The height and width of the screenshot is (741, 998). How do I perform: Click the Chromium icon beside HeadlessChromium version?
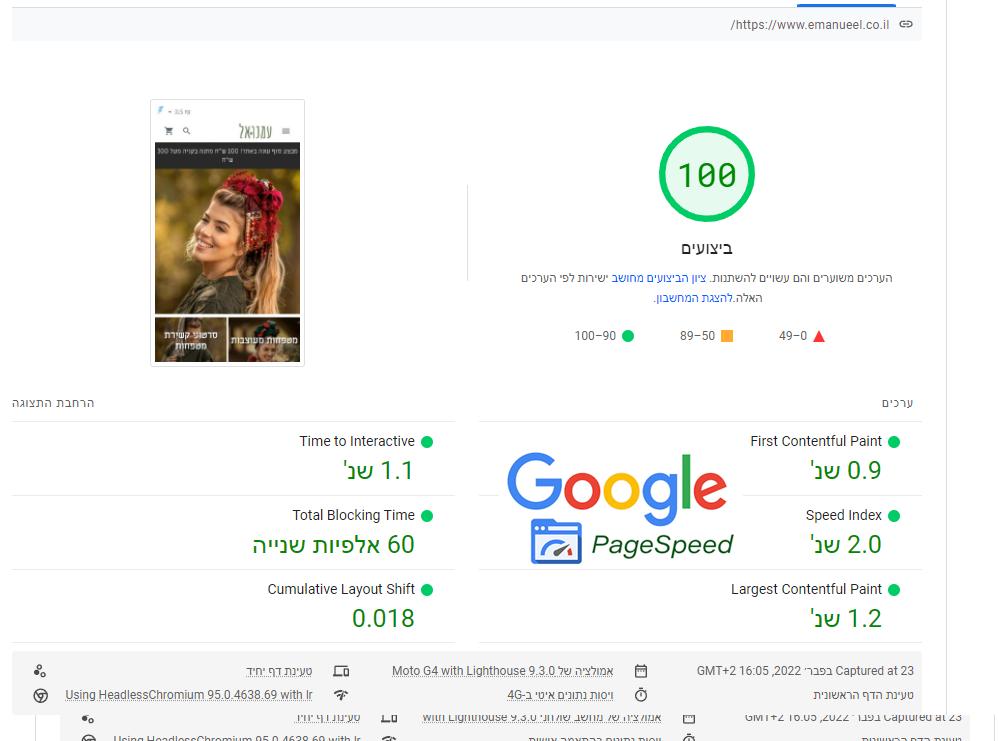40,695
